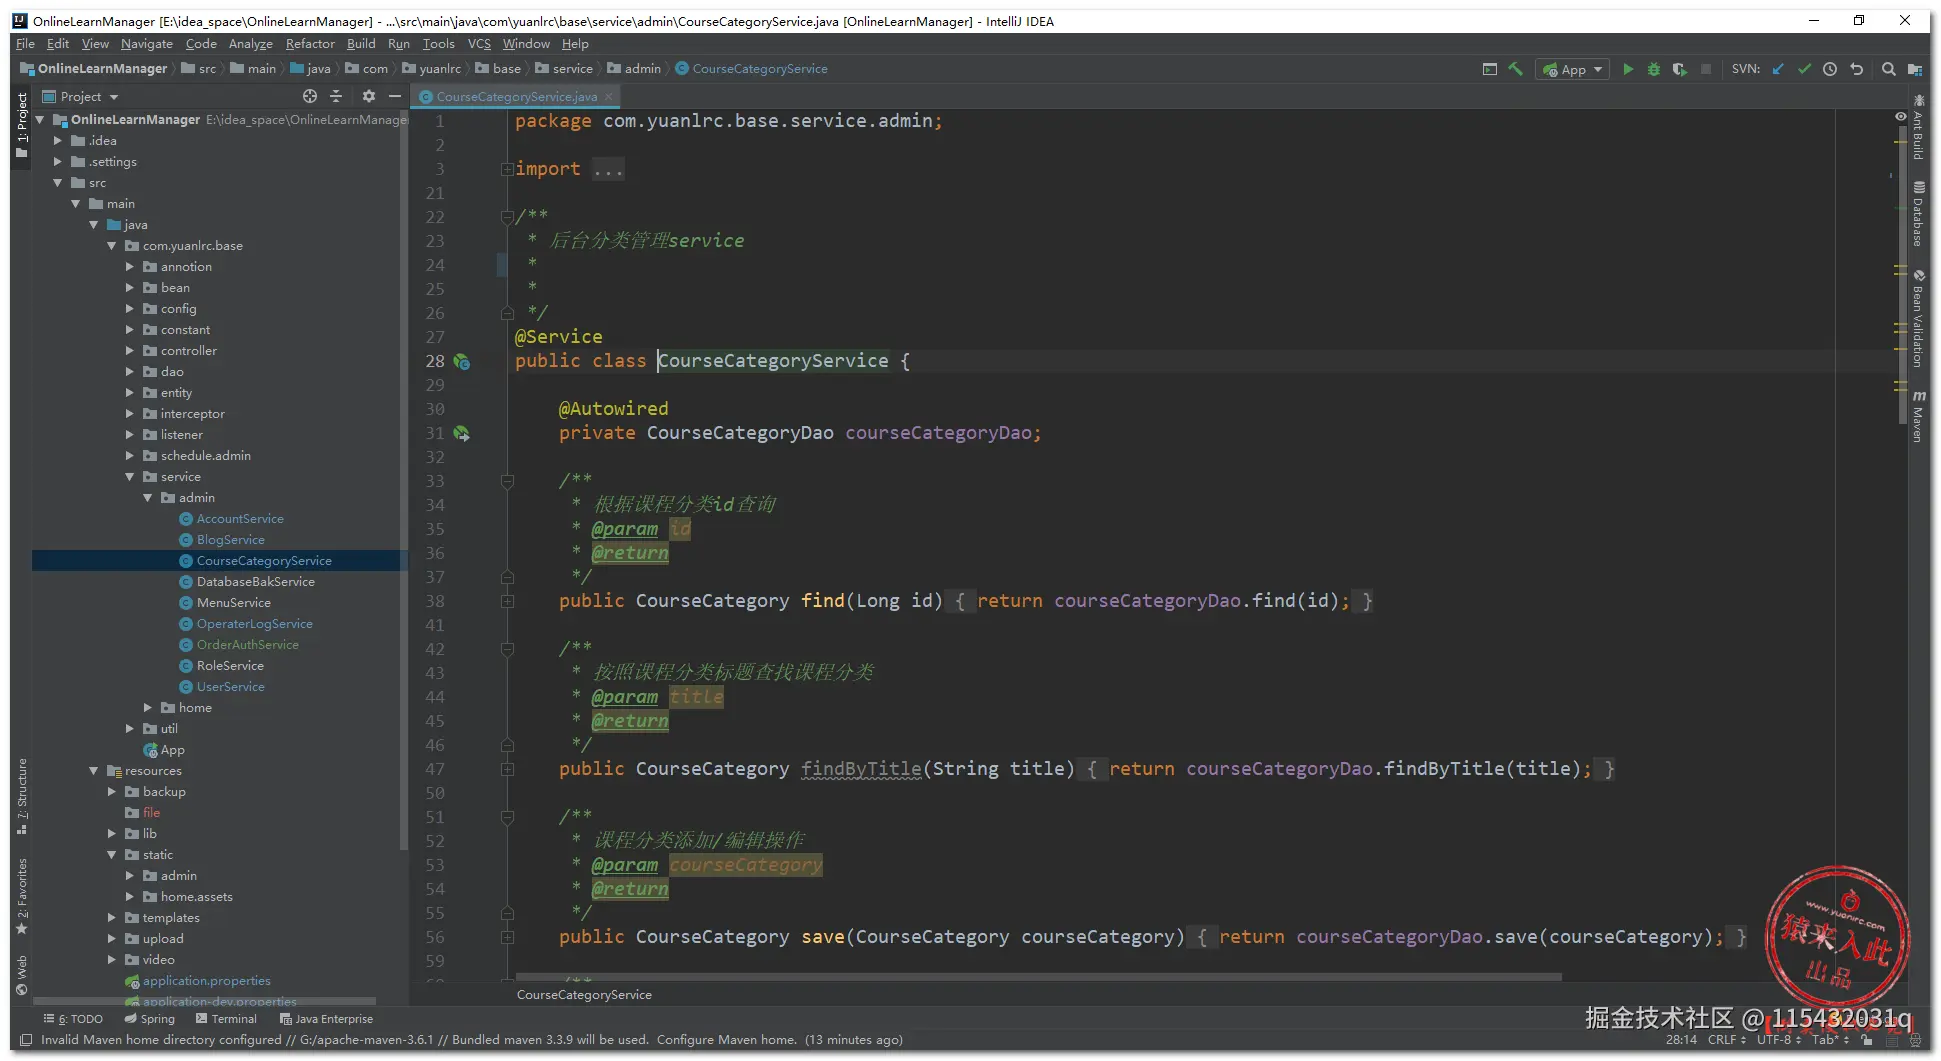Start debugging with the bug icon

(x=1654, y=69)
